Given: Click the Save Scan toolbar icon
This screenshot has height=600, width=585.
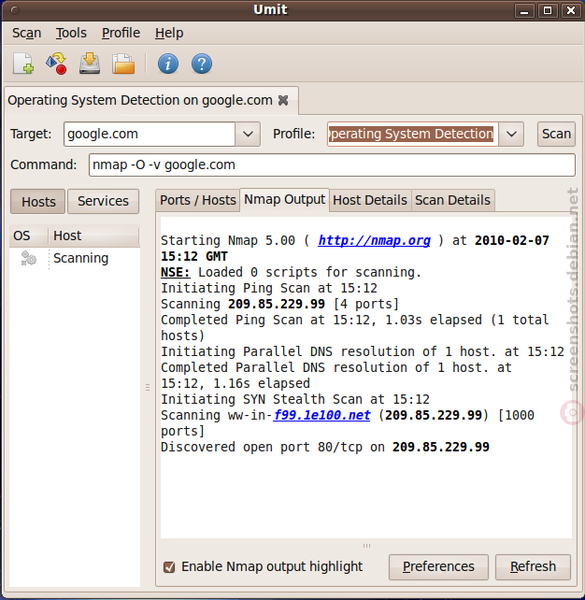Looking at the screenshot, I should point(90,64).
